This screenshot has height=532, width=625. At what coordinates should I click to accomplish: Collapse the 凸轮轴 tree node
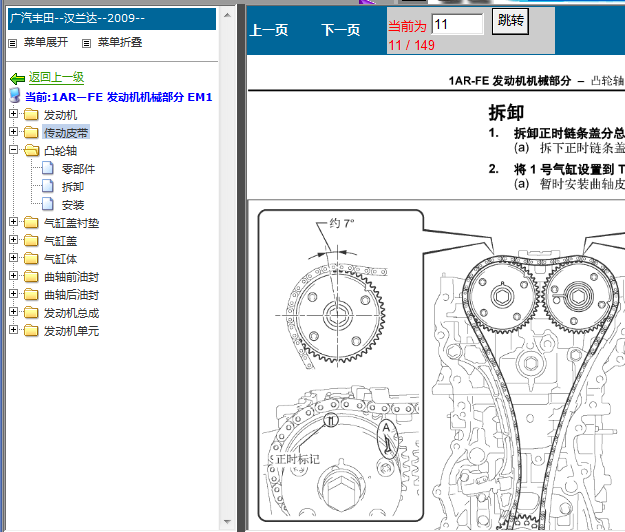pyautogui.click(x=14, y=150)
